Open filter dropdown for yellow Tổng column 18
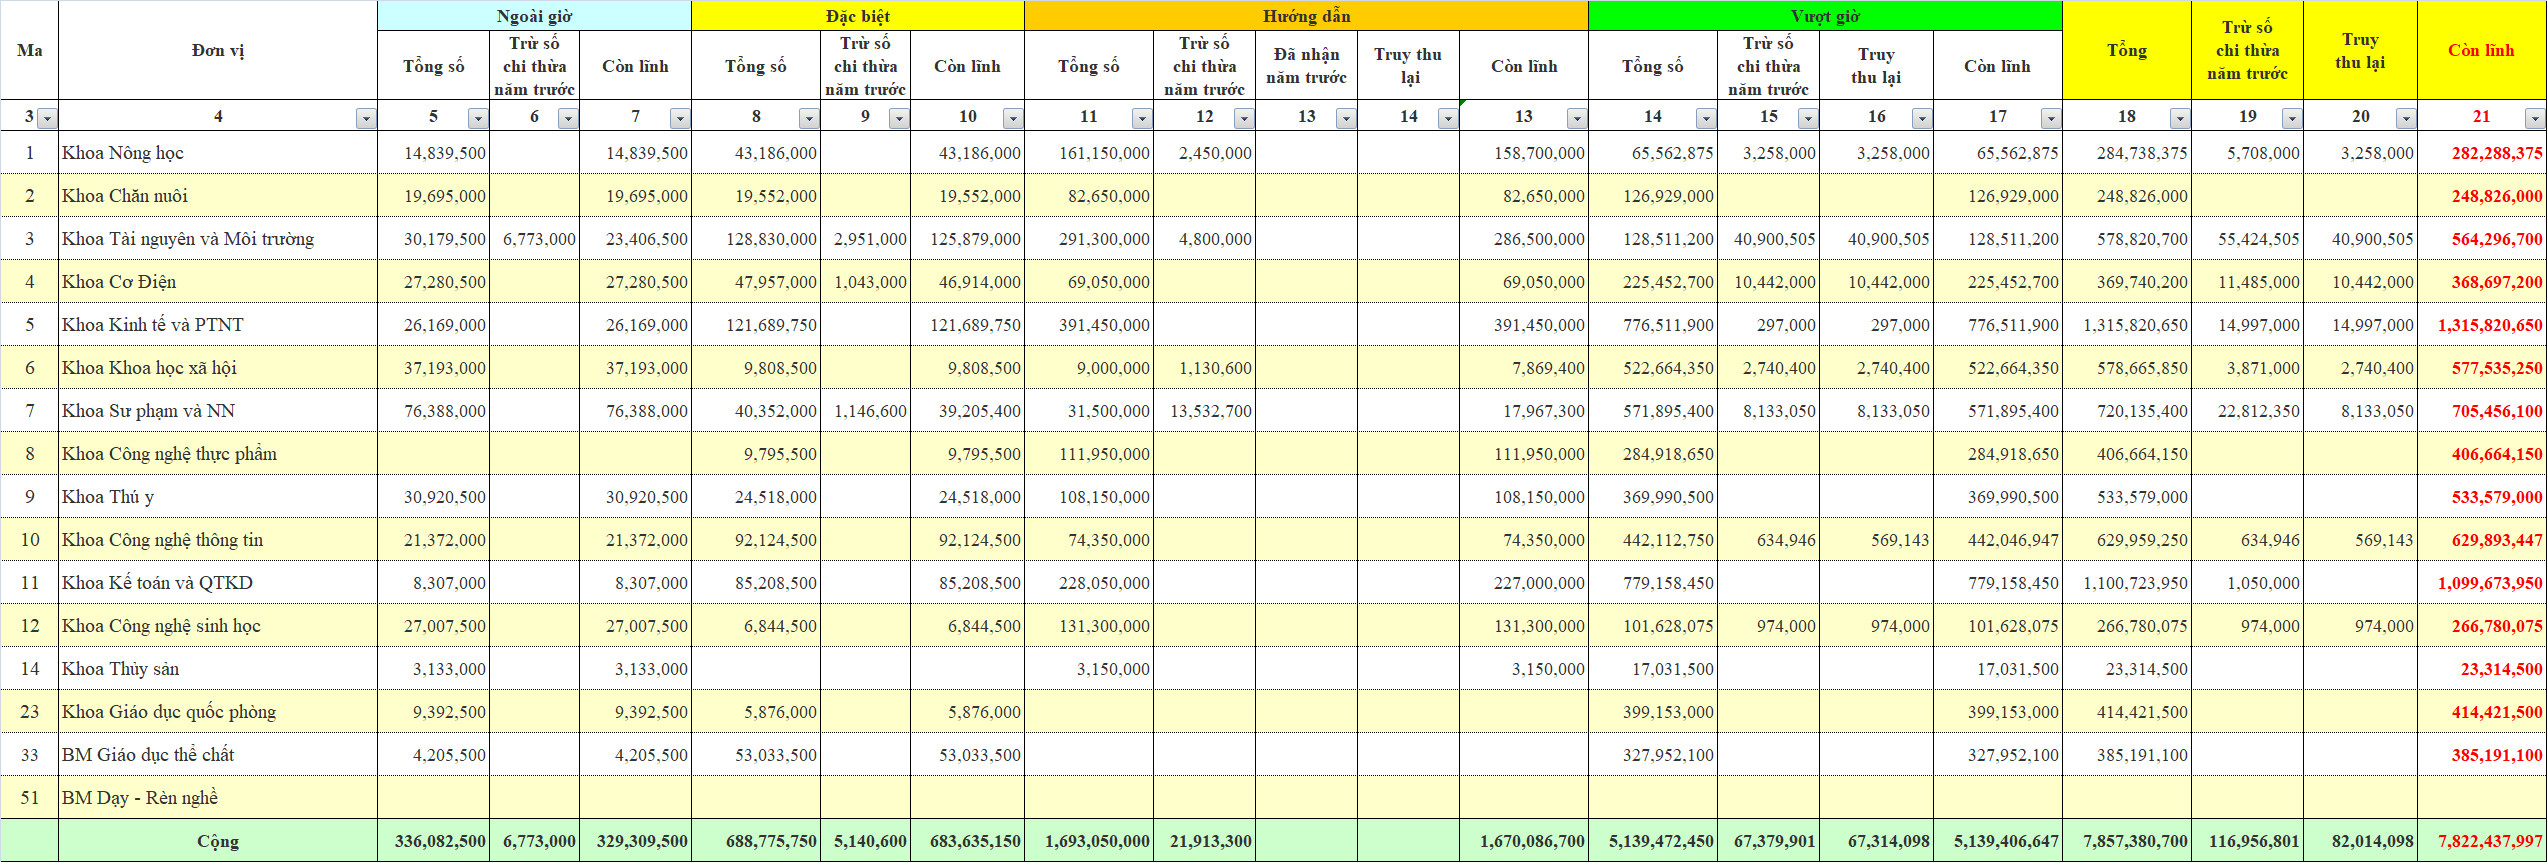This screenshot has height=862, width=2547. [x=2180, y=118]
